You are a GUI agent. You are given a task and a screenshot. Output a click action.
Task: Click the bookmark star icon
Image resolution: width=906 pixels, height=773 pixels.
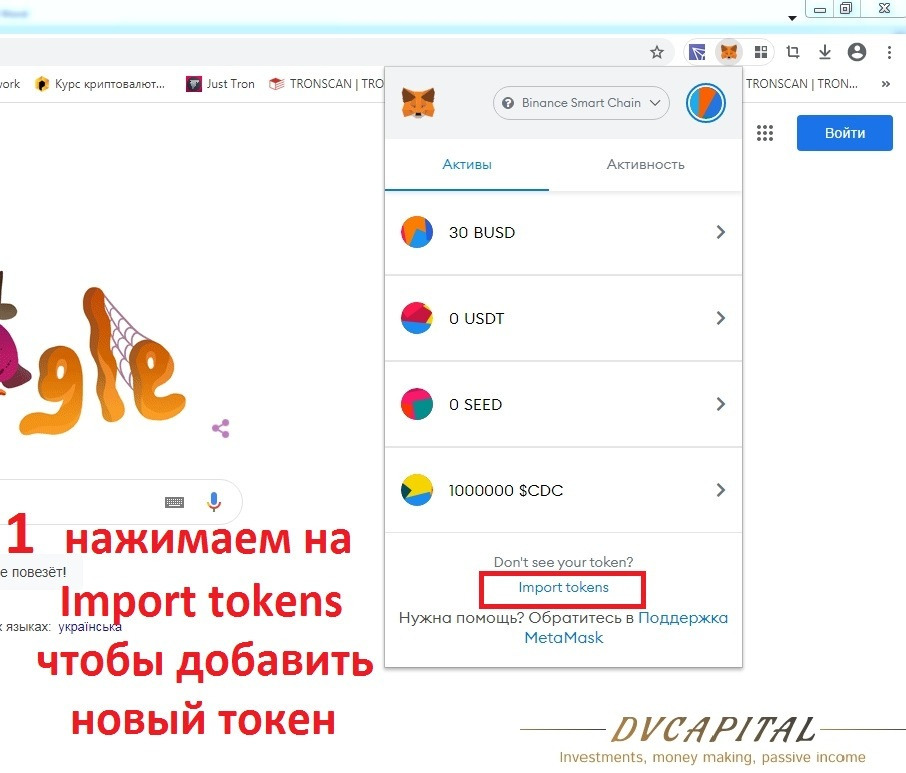[x=656, y=53]
